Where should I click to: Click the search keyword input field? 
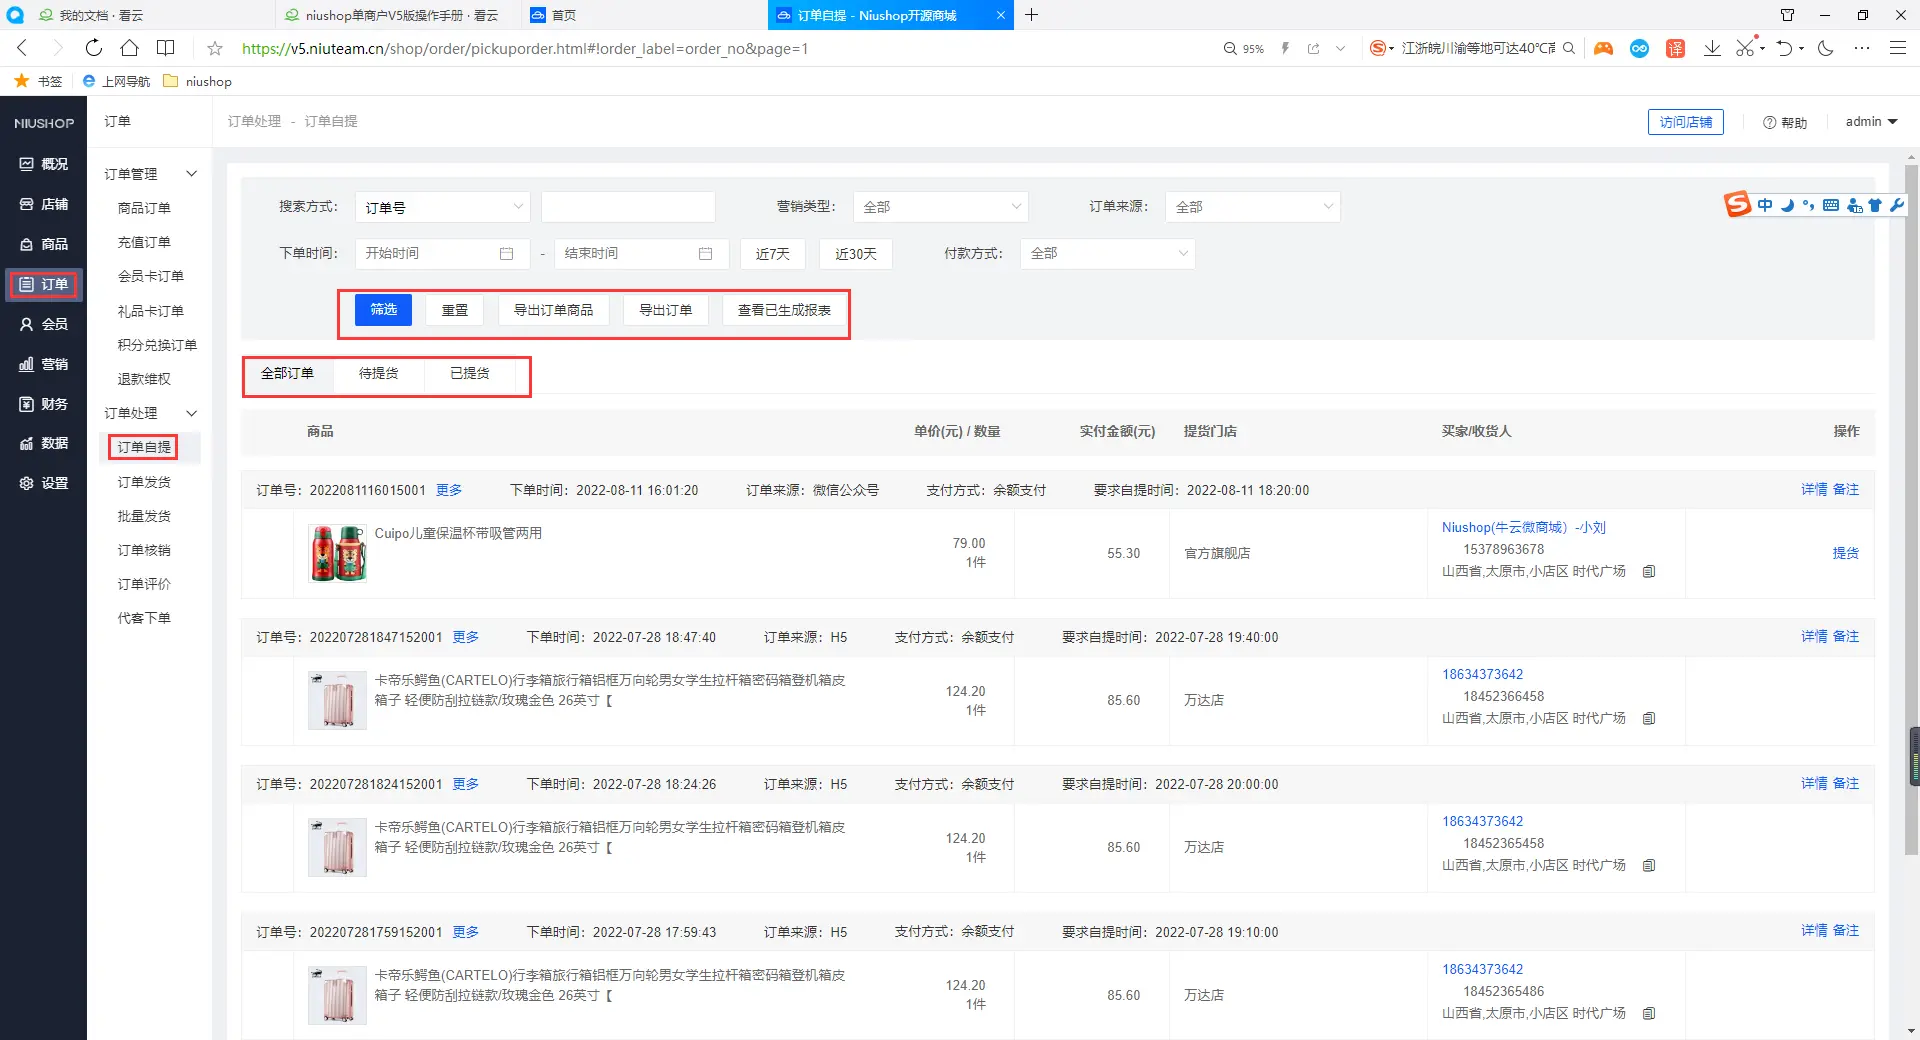pyautogui.click(x=627, y=207)
